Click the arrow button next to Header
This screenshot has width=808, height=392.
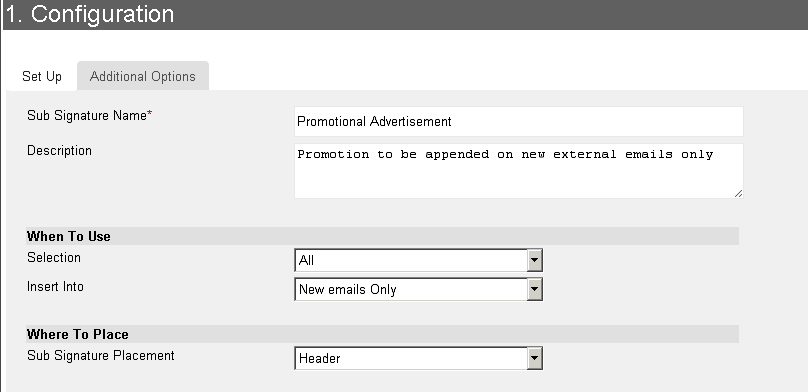[x=534, y=358]
